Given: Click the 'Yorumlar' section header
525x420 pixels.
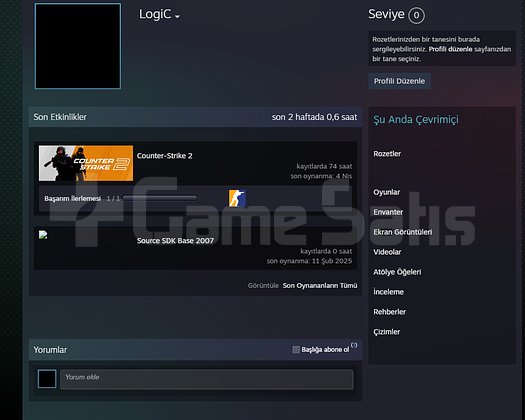Looking at the screenshot, I should click(x=50, y=350).
